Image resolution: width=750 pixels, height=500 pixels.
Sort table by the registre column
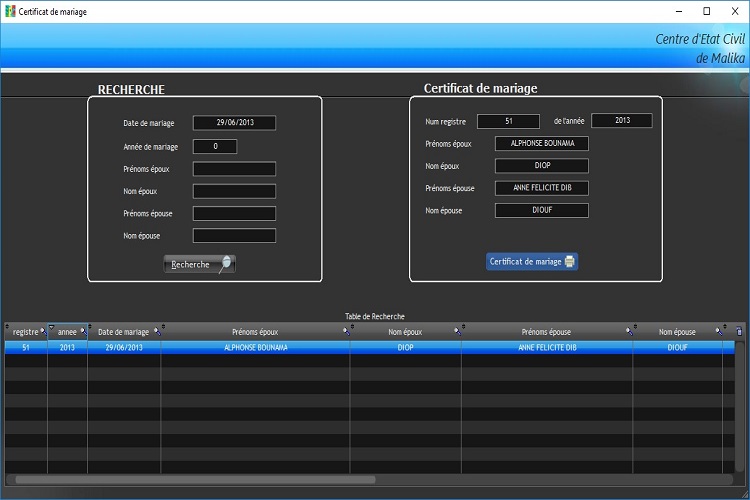pos(25,332)
